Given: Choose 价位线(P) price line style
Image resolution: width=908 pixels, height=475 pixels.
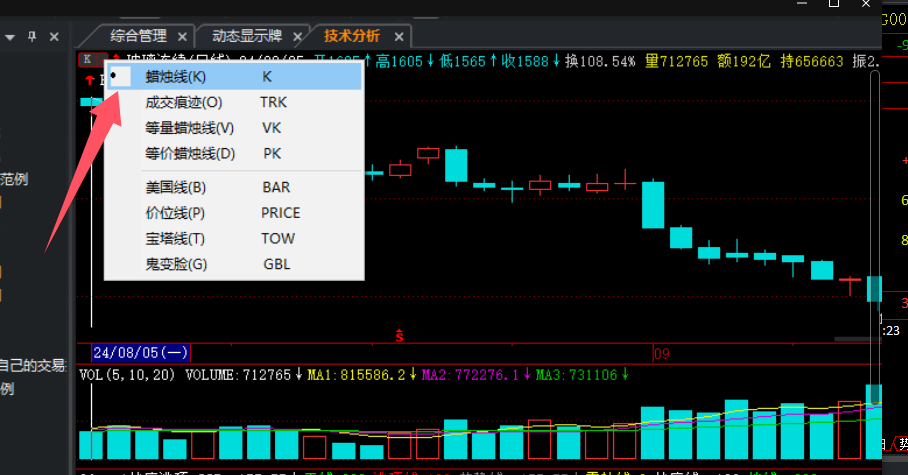Looking at the screenshot, I should [174, 213].
